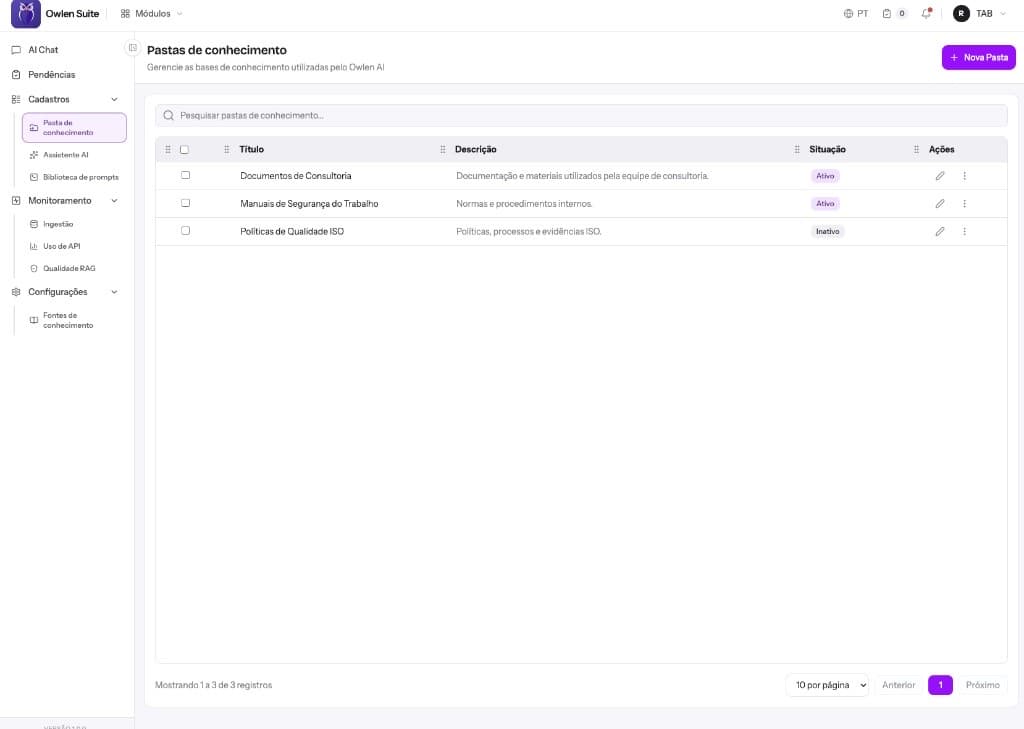Open Ingestão under Monitoramento

pyautogui.click(x=58, y=224)
